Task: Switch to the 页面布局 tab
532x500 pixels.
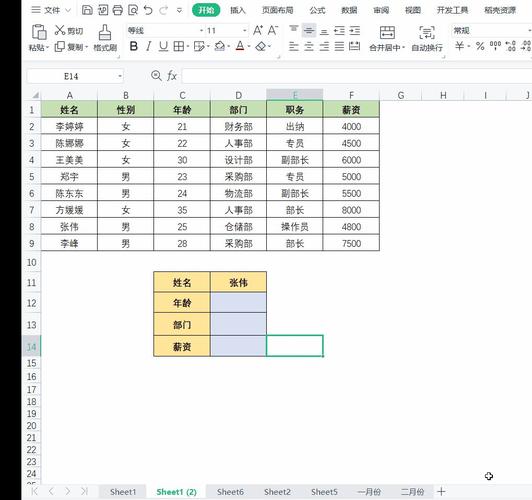Action: tap(278, 10)
